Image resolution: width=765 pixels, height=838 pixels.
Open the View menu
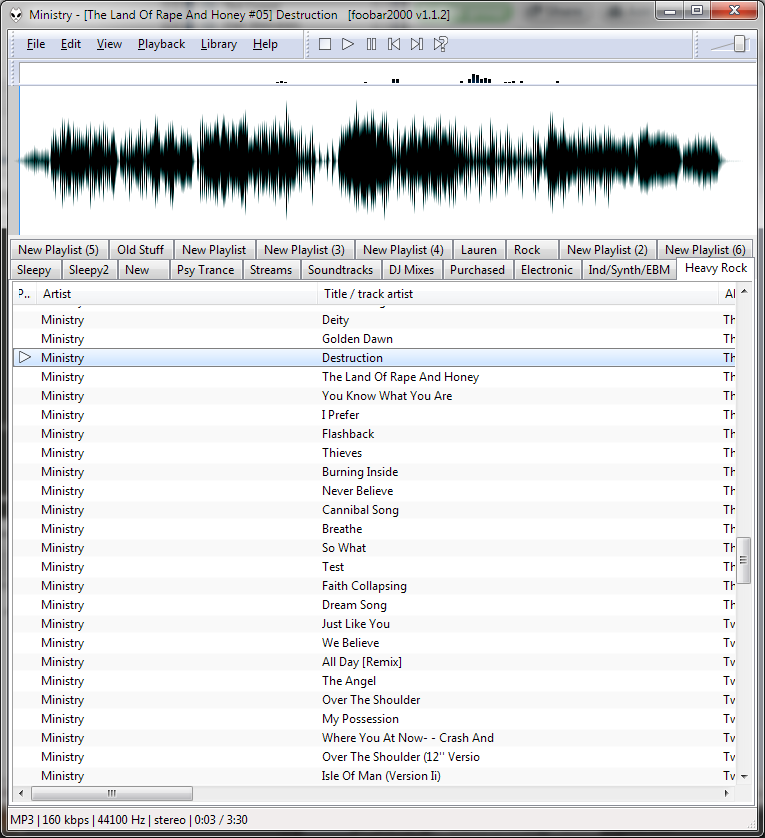[109, 44]
